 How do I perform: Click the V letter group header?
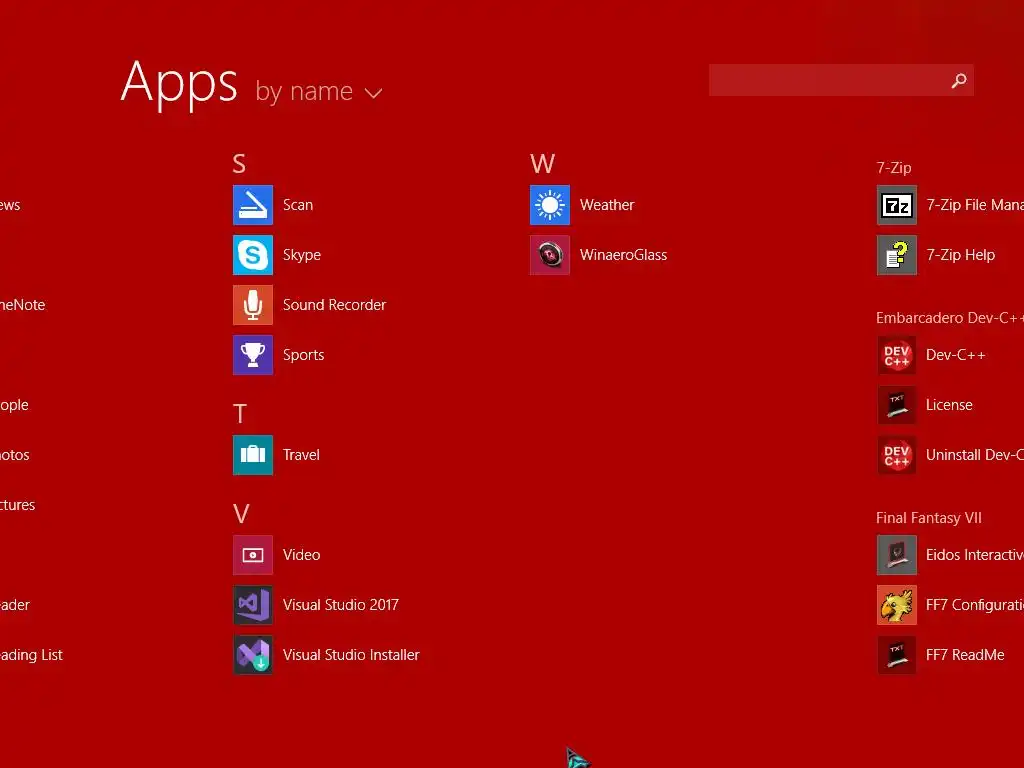[241, 514]
